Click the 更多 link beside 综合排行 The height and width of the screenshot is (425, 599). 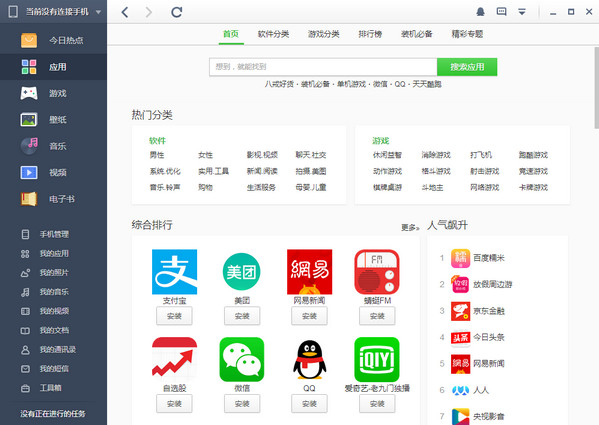pos(410,228)
